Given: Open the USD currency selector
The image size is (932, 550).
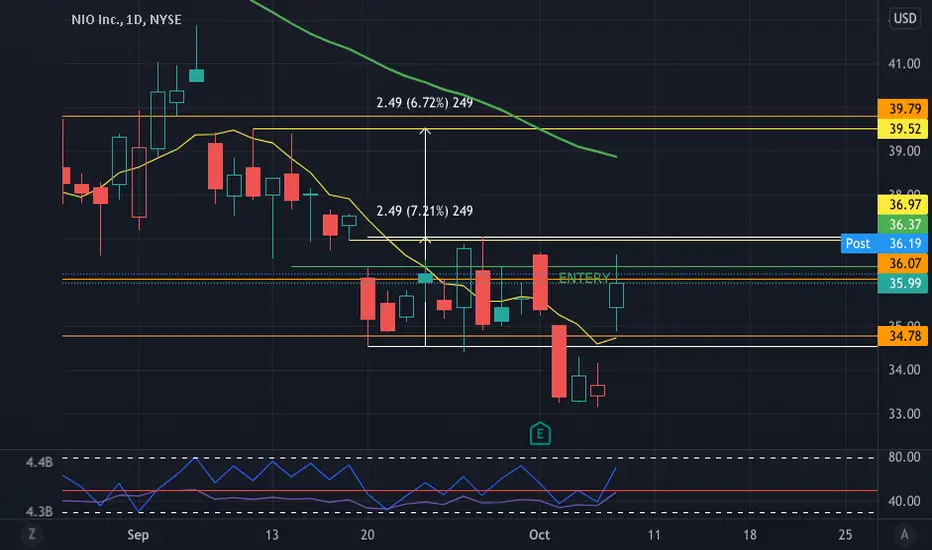Looking at the screenshot, I should (x=905, y=18).
